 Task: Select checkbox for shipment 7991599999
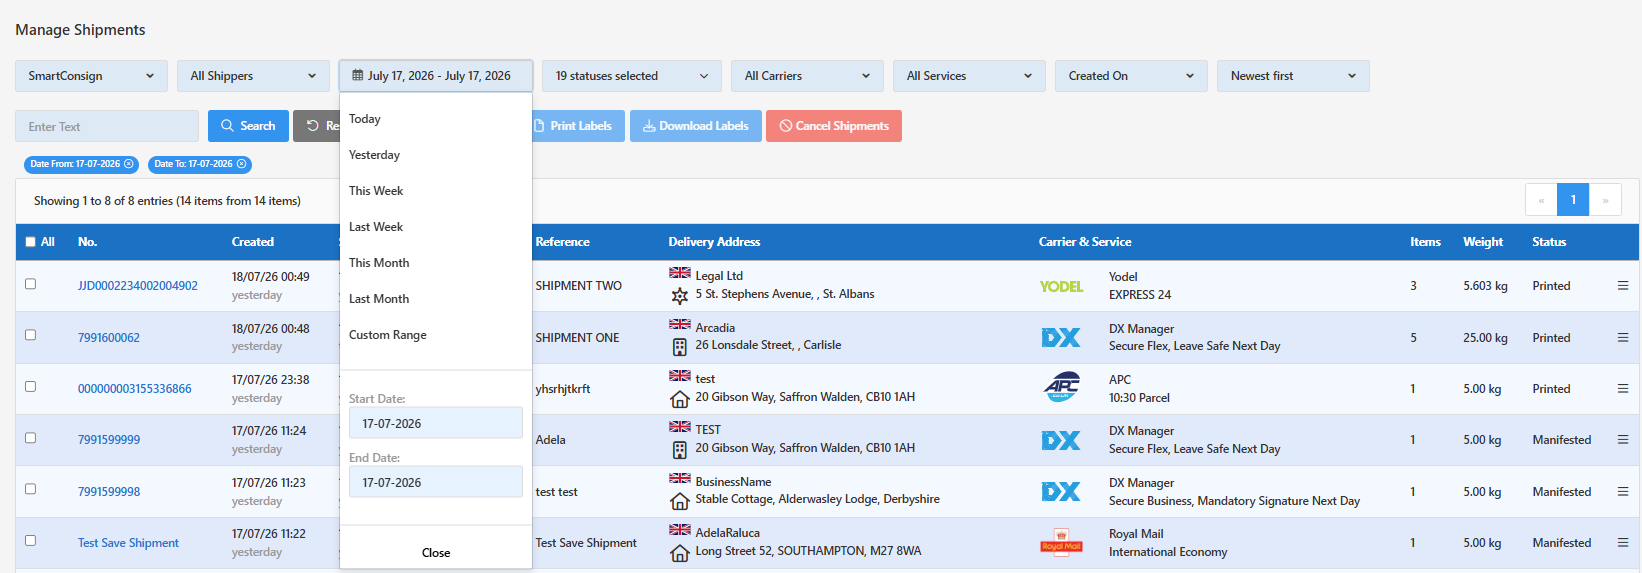[x=31, y=438]
